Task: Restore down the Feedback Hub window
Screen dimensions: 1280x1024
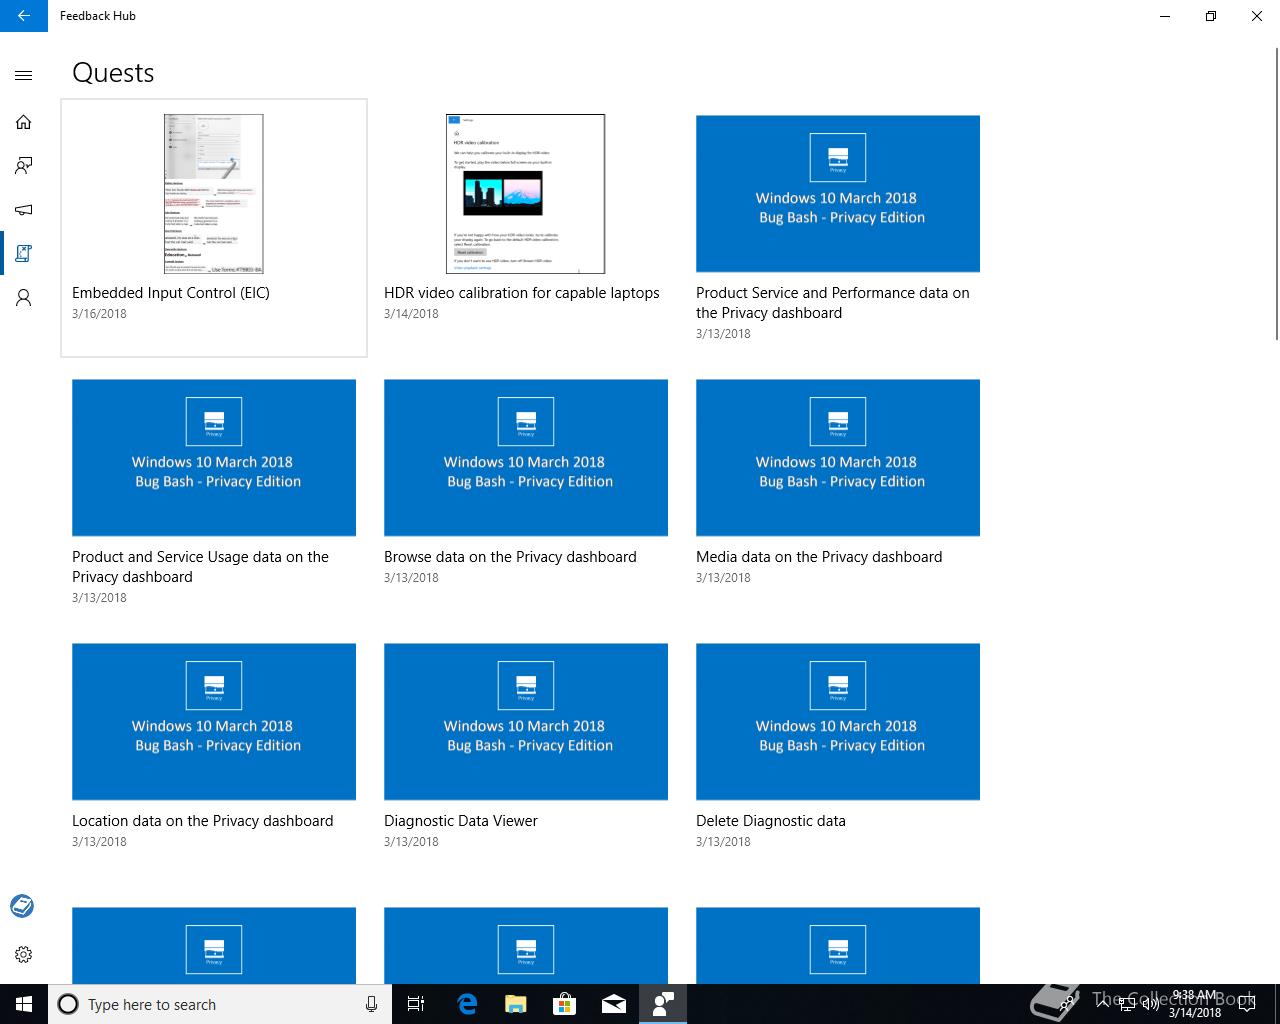Action: [x=1211, y=16]
